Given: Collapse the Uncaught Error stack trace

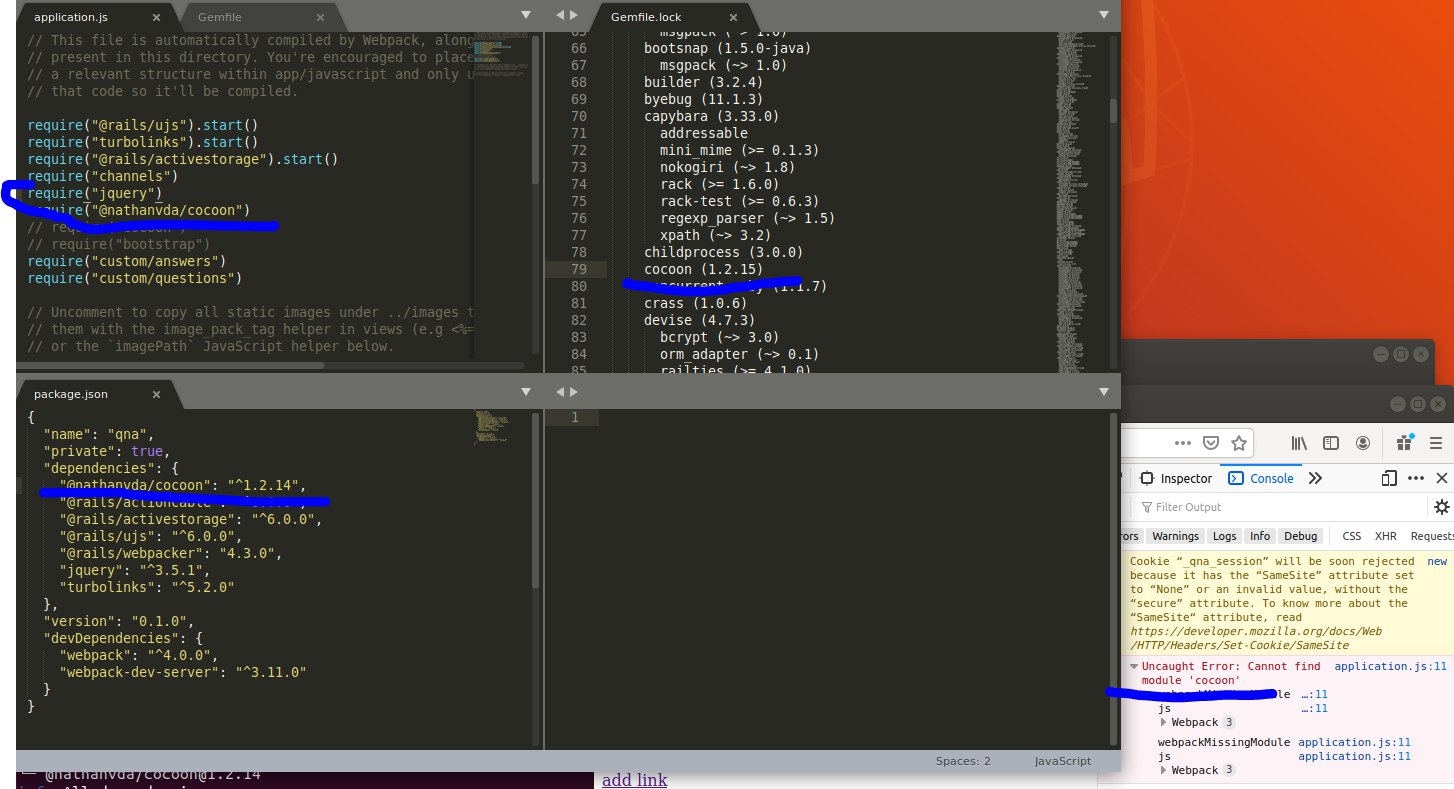Looking at the screenshot, I should tap(1134, 666).
